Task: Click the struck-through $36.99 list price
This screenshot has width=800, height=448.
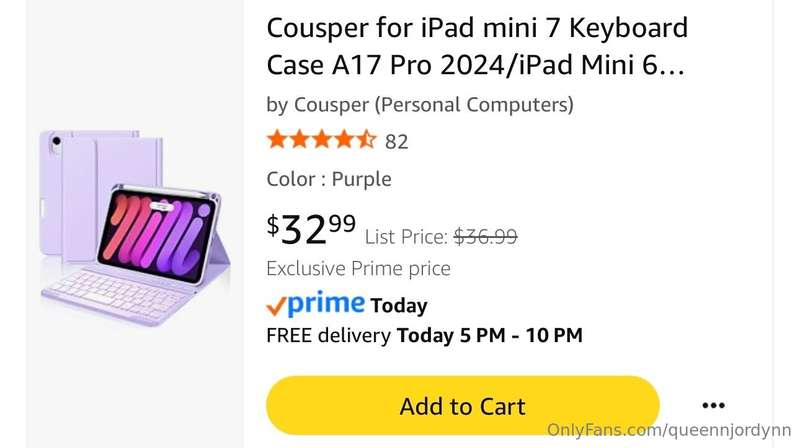Action: coord(485,236)
